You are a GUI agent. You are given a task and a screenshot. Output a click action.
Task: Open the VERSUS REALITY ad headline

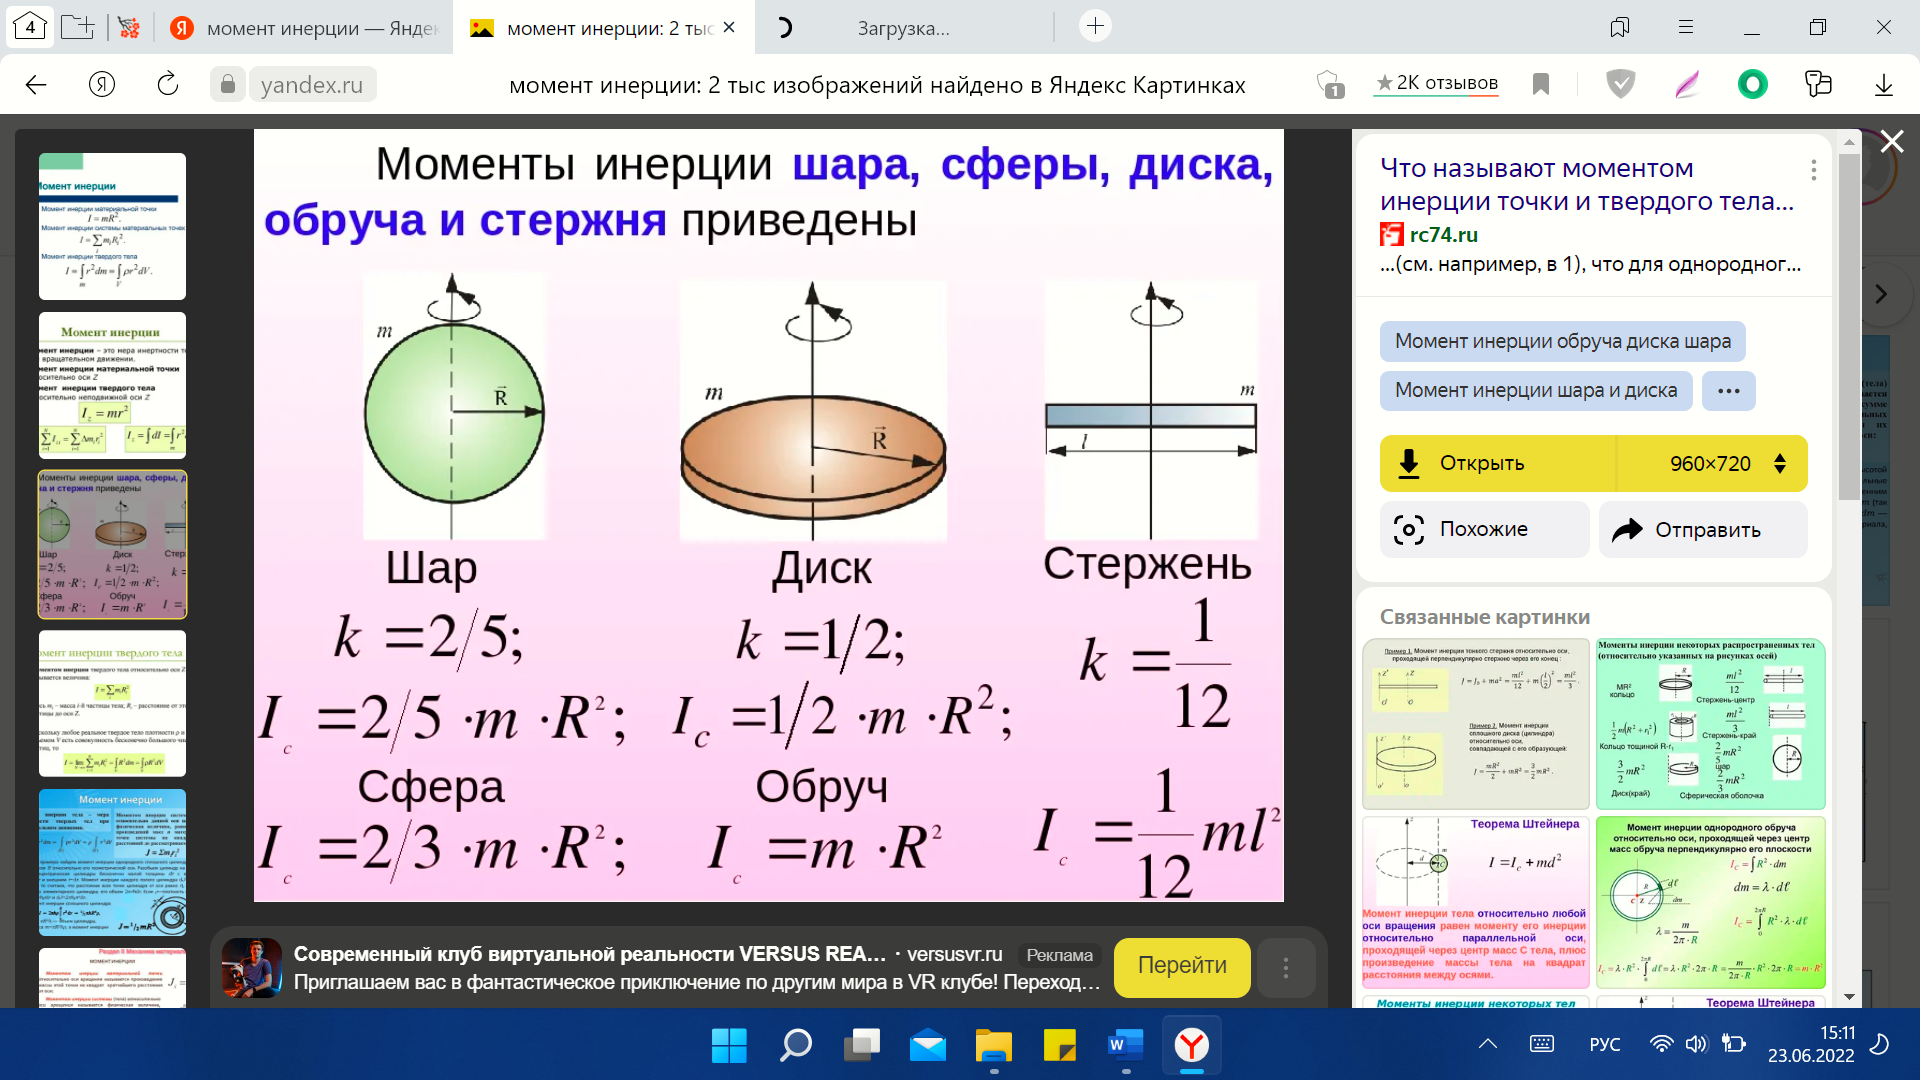pyautogui.click(x=590, y=954)
